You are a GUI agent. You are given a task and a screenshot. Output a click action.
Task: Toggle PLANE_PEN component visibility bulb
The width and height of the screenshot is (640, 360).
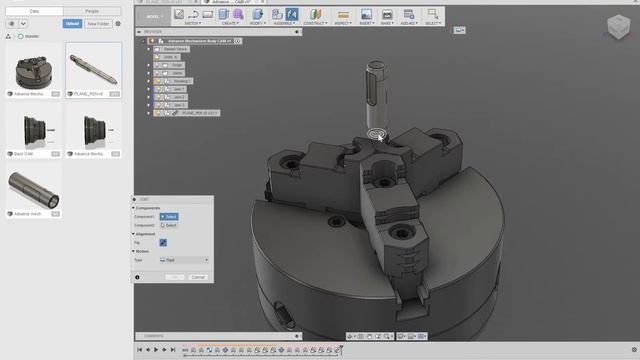point(158,113)
